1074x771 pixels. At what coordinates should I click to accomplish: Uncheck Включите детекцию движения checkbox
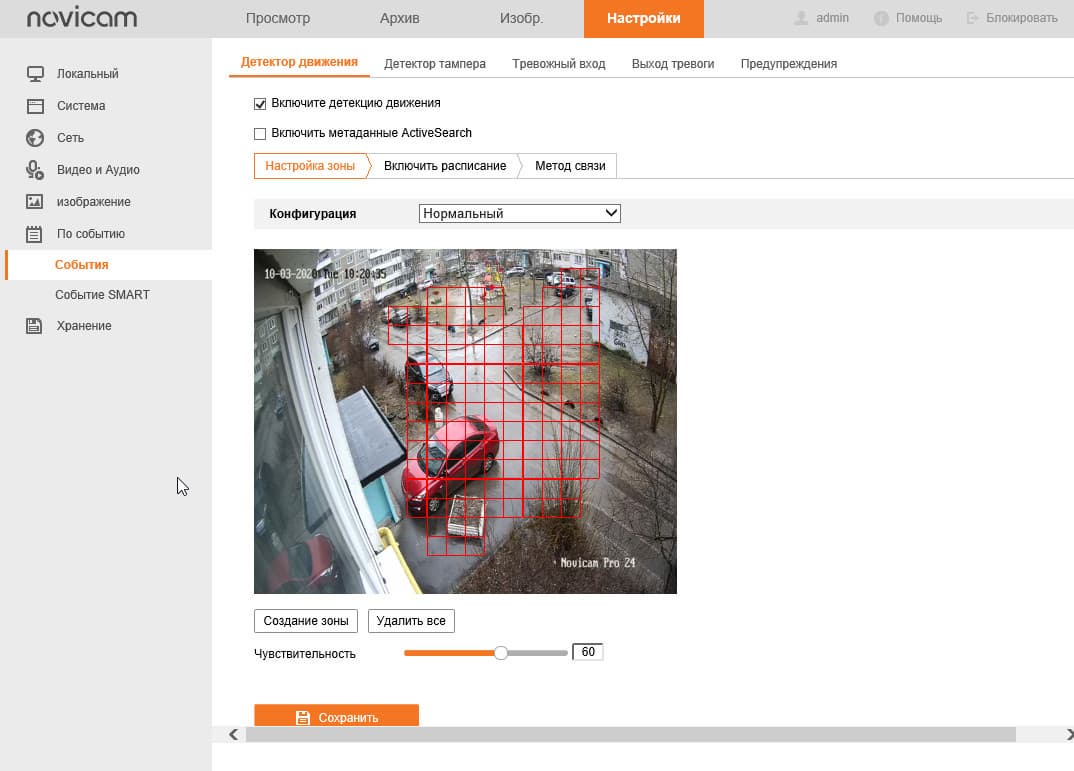tap(260, 104)
